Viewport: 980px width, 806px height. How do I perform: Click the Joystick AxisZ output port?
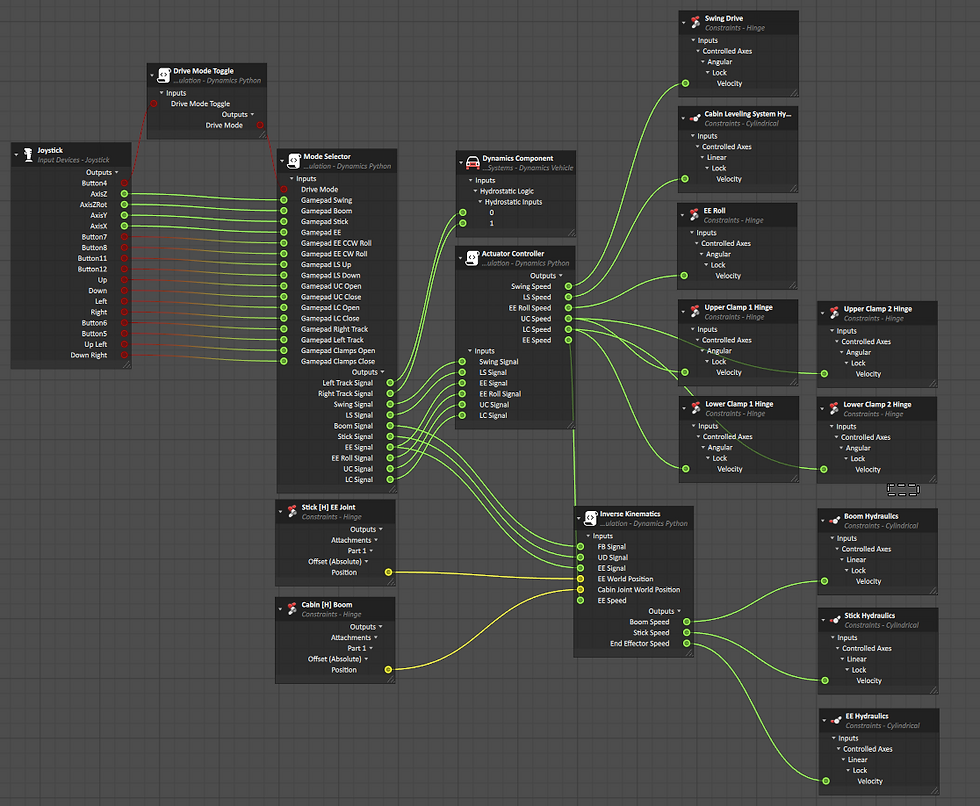124,194
